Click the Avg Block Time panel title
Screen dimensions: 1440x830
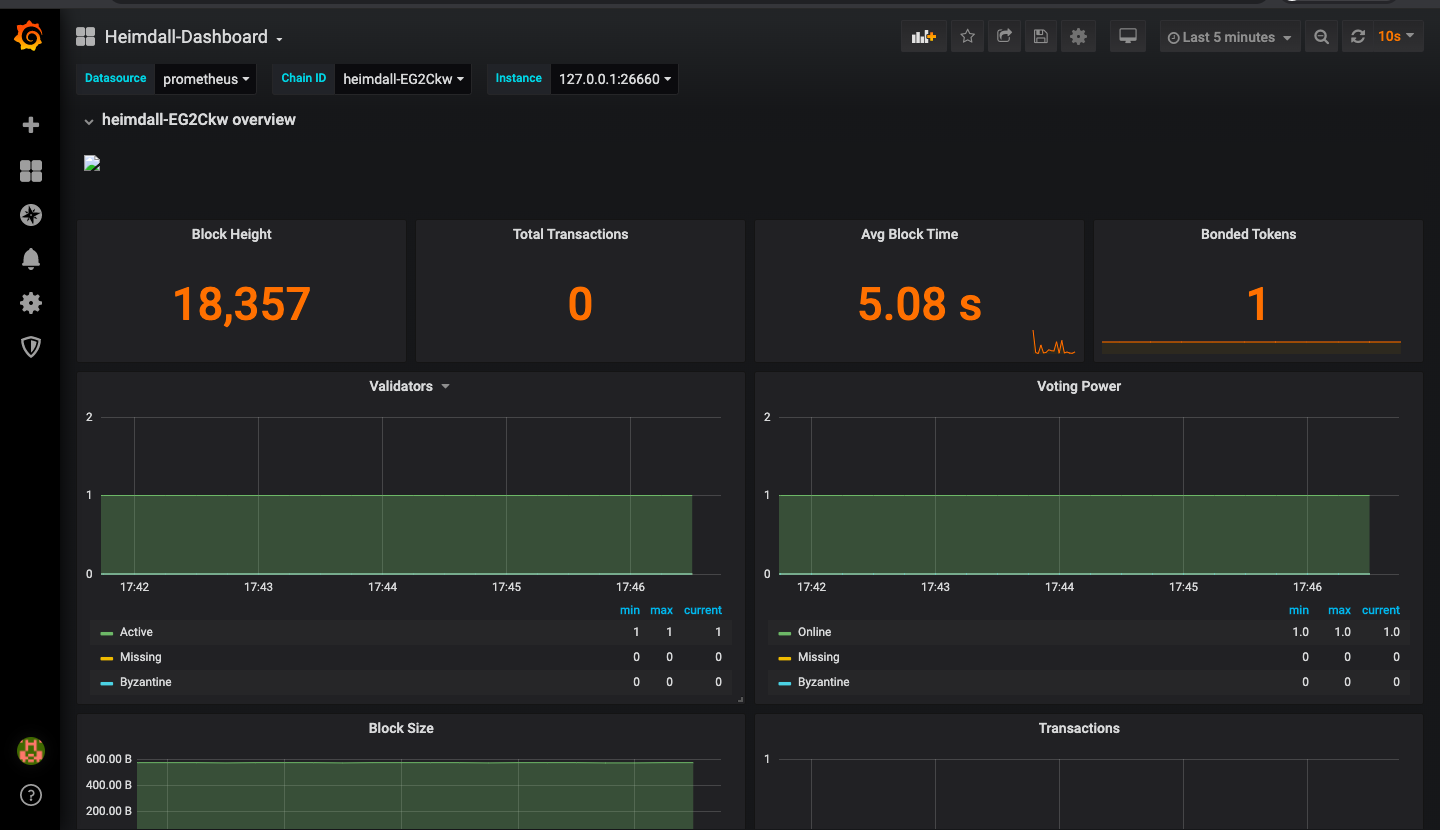click(909, 234)
